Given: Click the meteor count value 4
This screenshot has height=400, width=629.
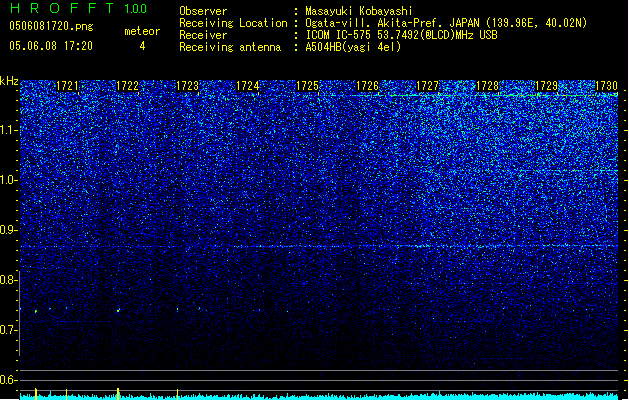Looking at the screenshot, I should pos(142,47).
